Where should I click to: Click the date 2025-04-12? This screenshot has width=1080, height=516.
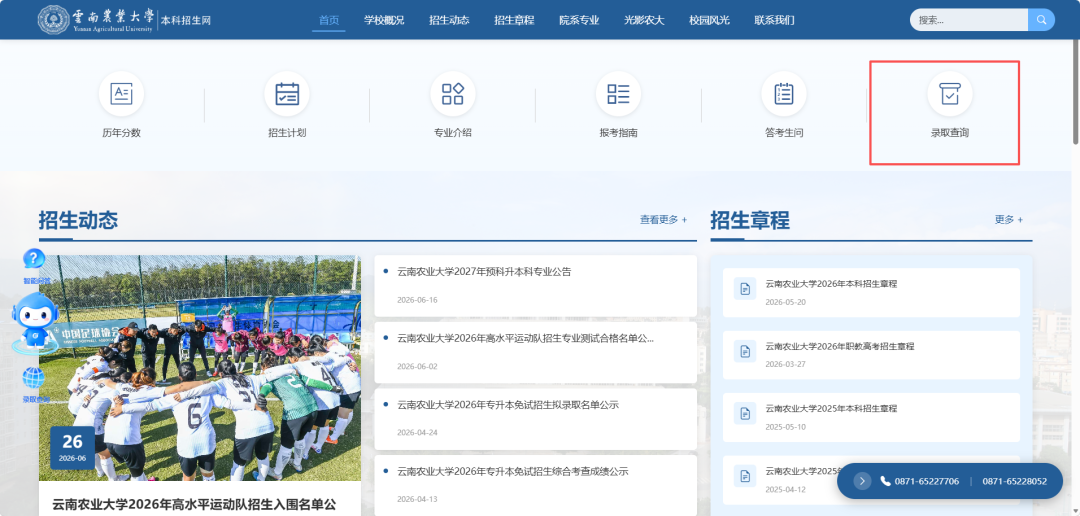coord(785,489)
